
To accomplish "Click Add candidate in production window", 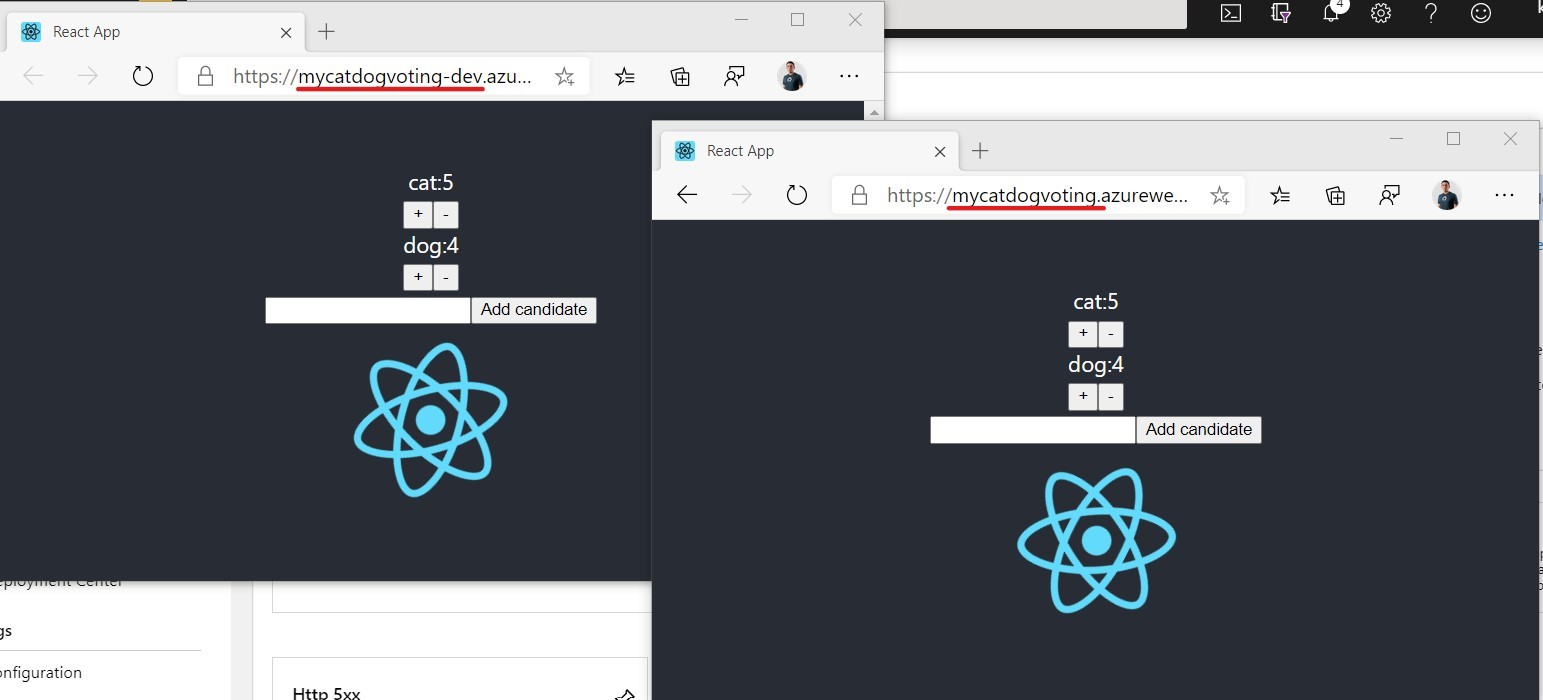I will [x=1199, y=430].
